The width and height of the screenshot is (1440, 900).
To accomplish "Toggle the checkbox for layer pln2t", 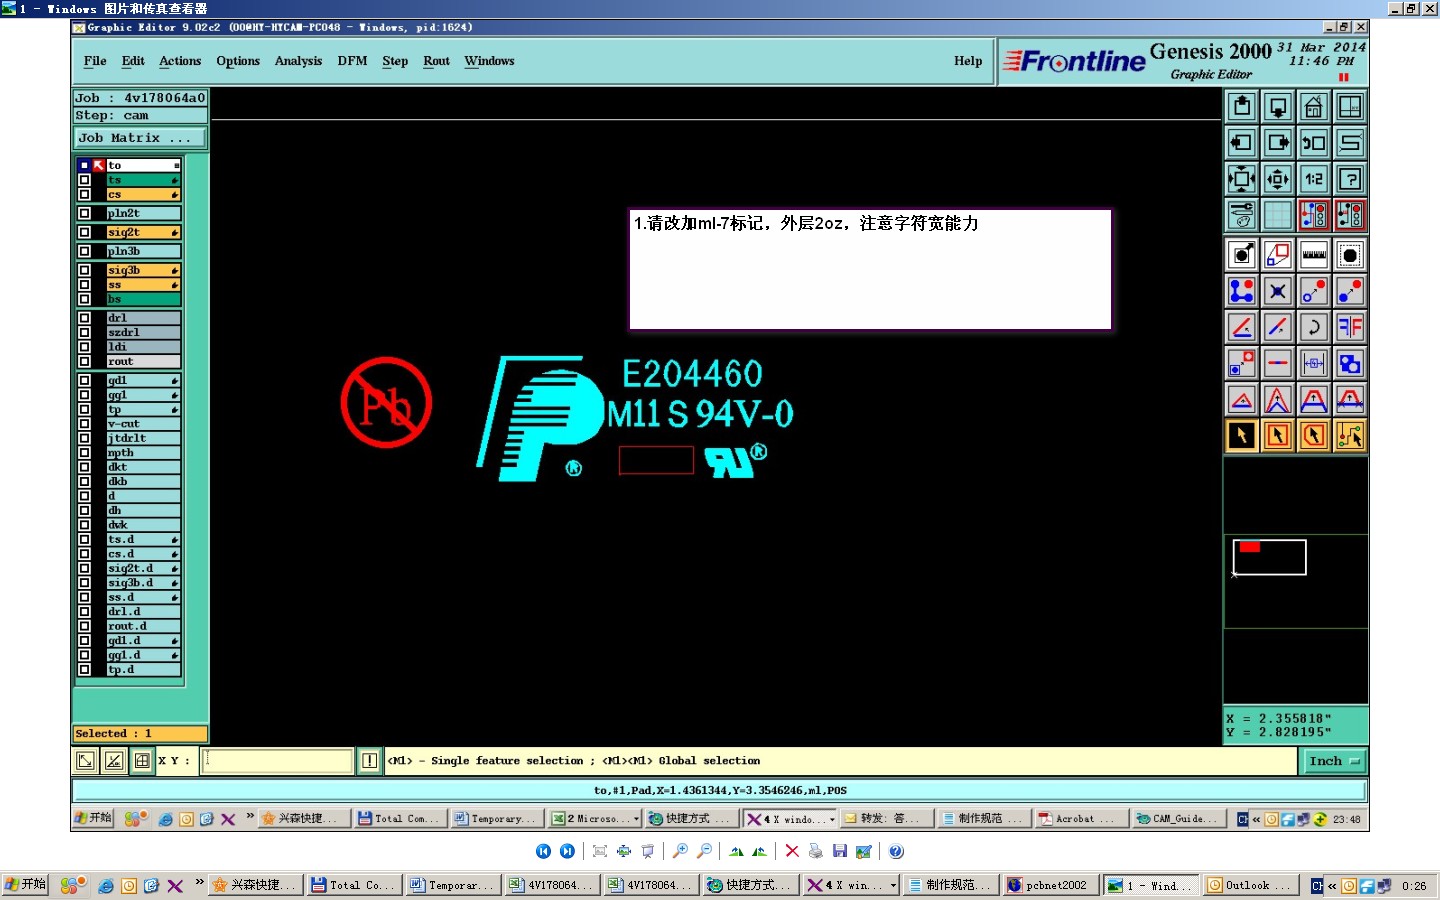I will point(85,213).
